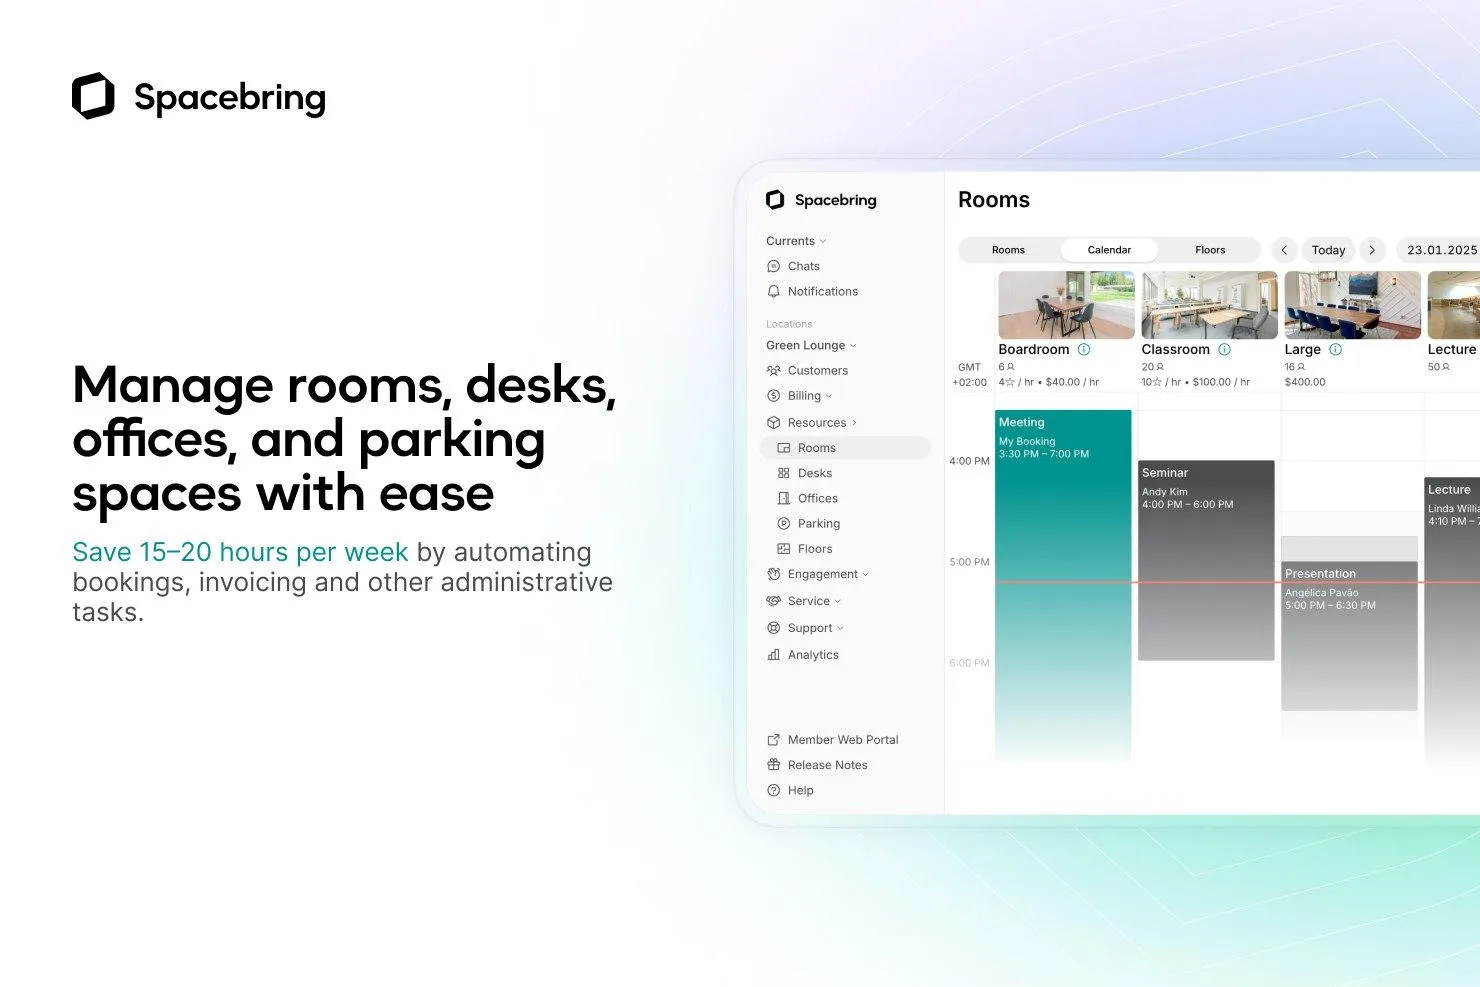
Task: Open Analytics in sidebar
Action: pyautogui.click(x=813, y=655)
